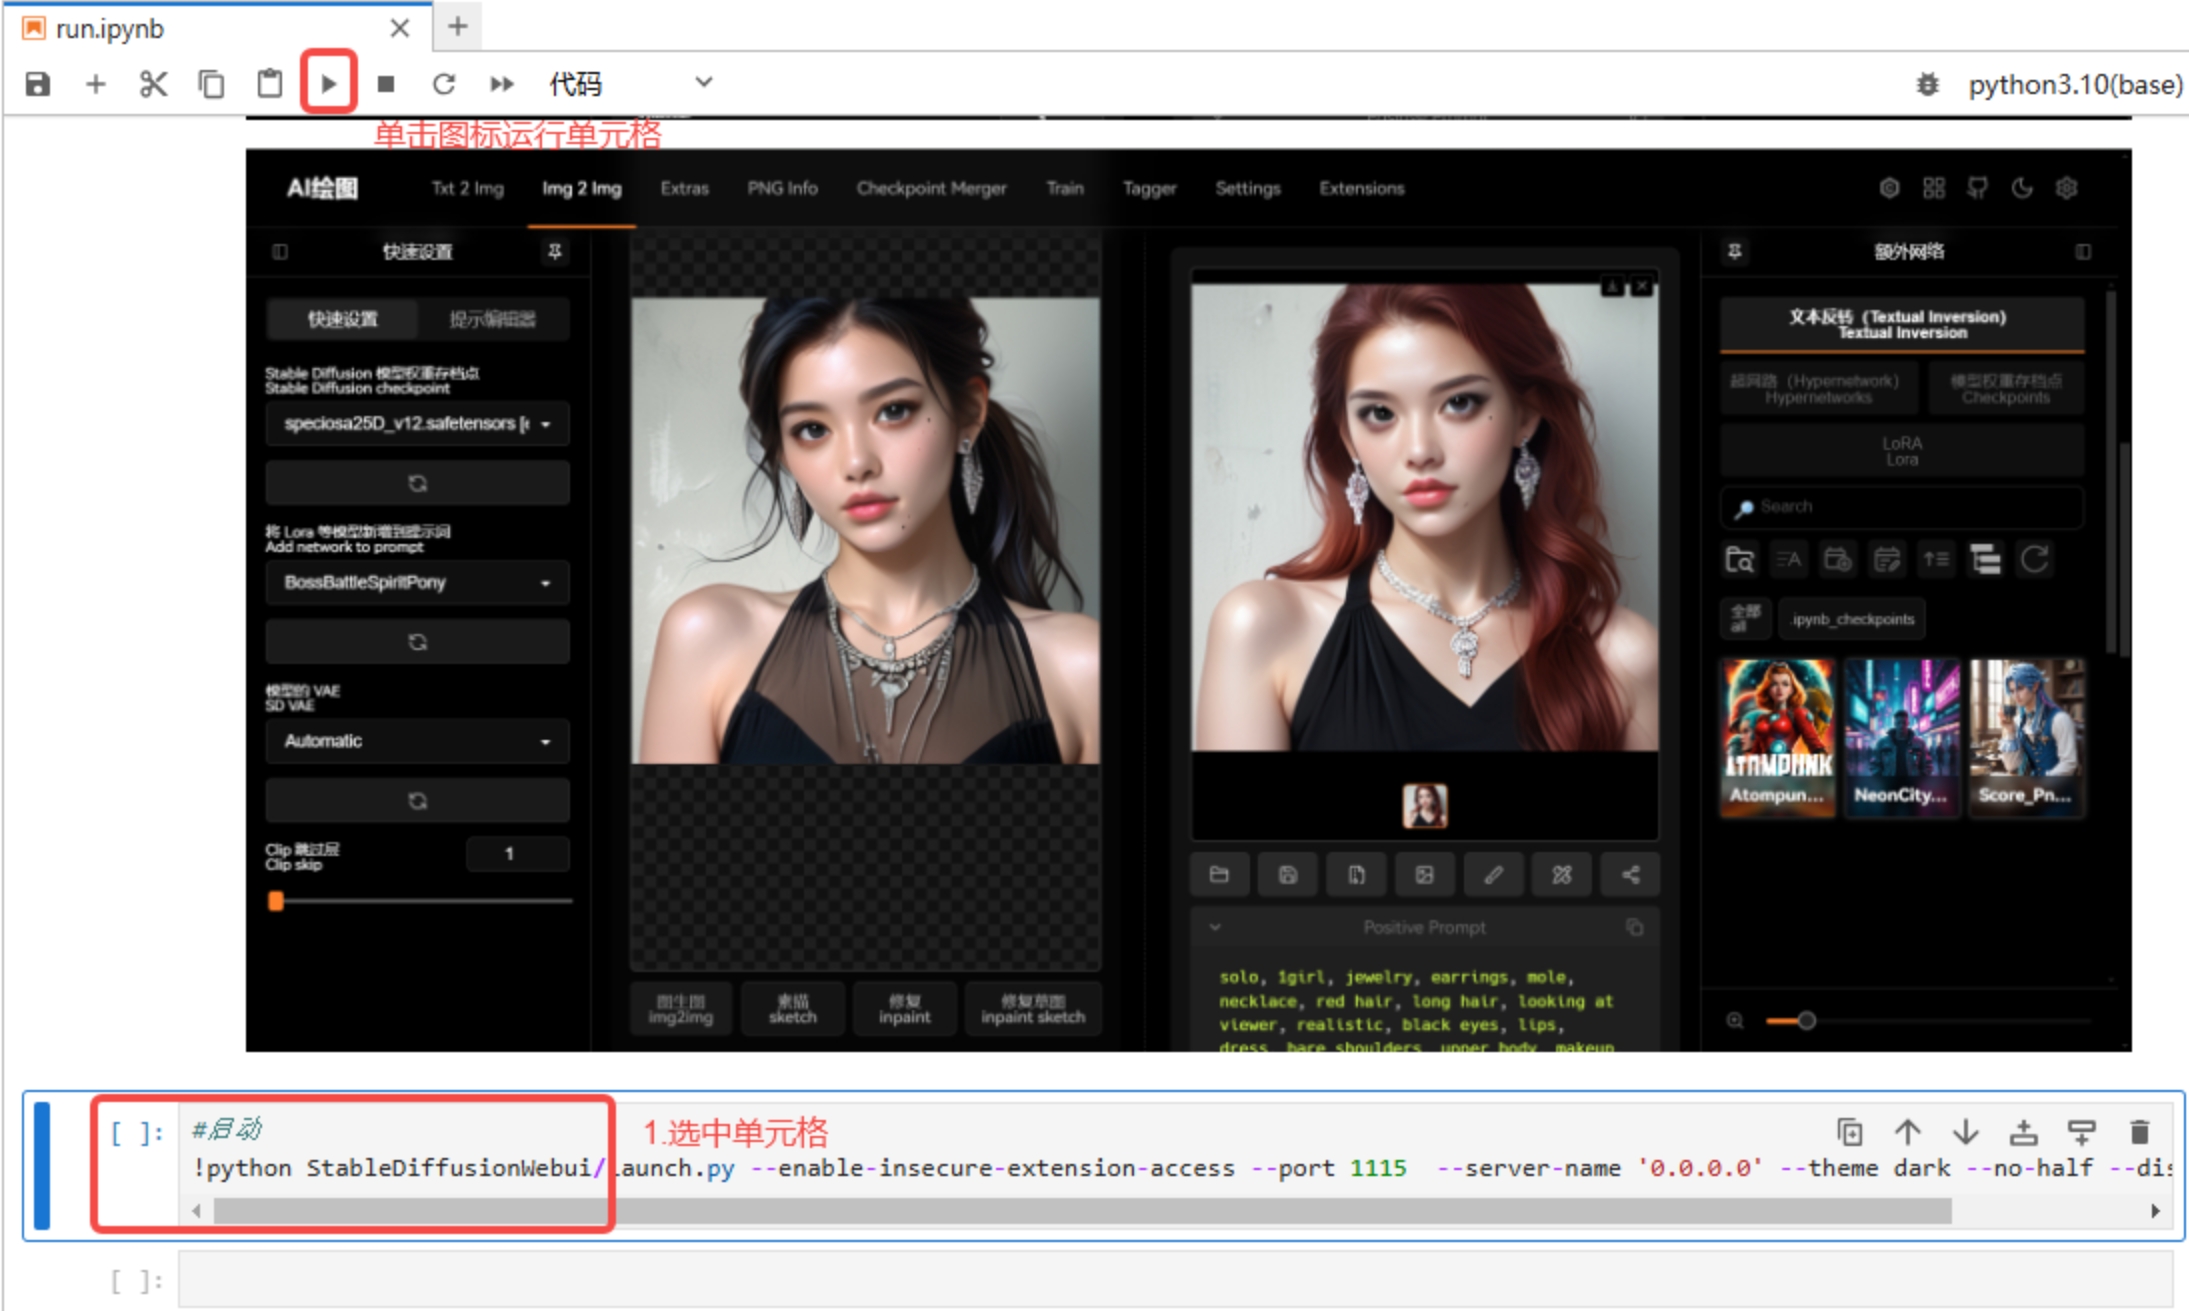Open a new launcher tab with the plus button
Image resolution: width=2189 pixels, height=1311 pixels.
click(458, 27)
